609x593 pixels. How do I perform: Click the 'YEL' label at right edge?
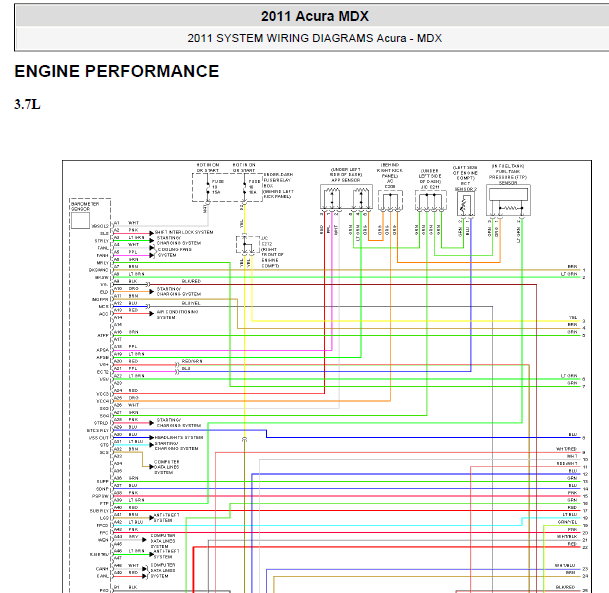573,318
